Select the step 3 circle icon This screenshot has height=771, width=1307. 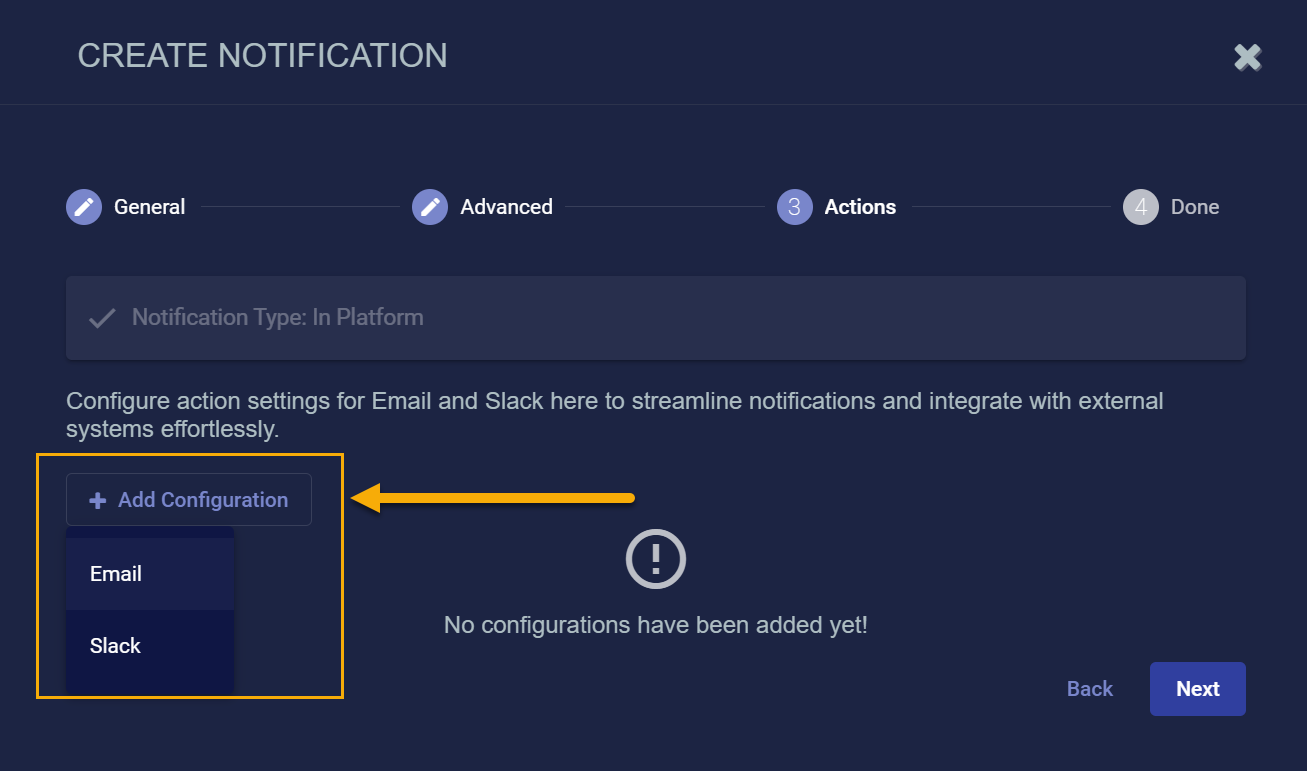click(794, 207)
